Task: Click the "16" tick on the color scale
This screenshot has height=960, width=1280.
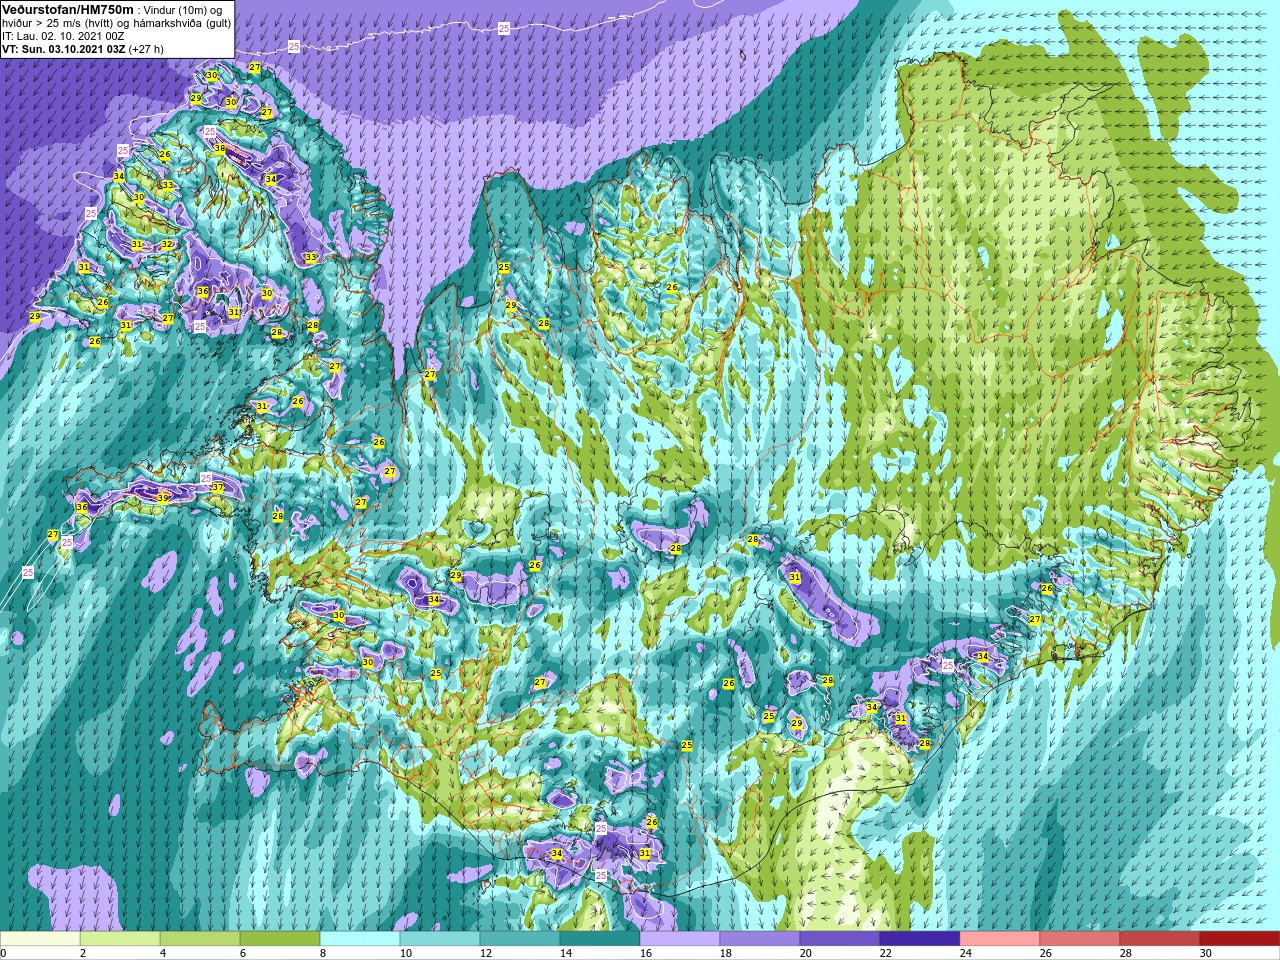Action: 647,954
